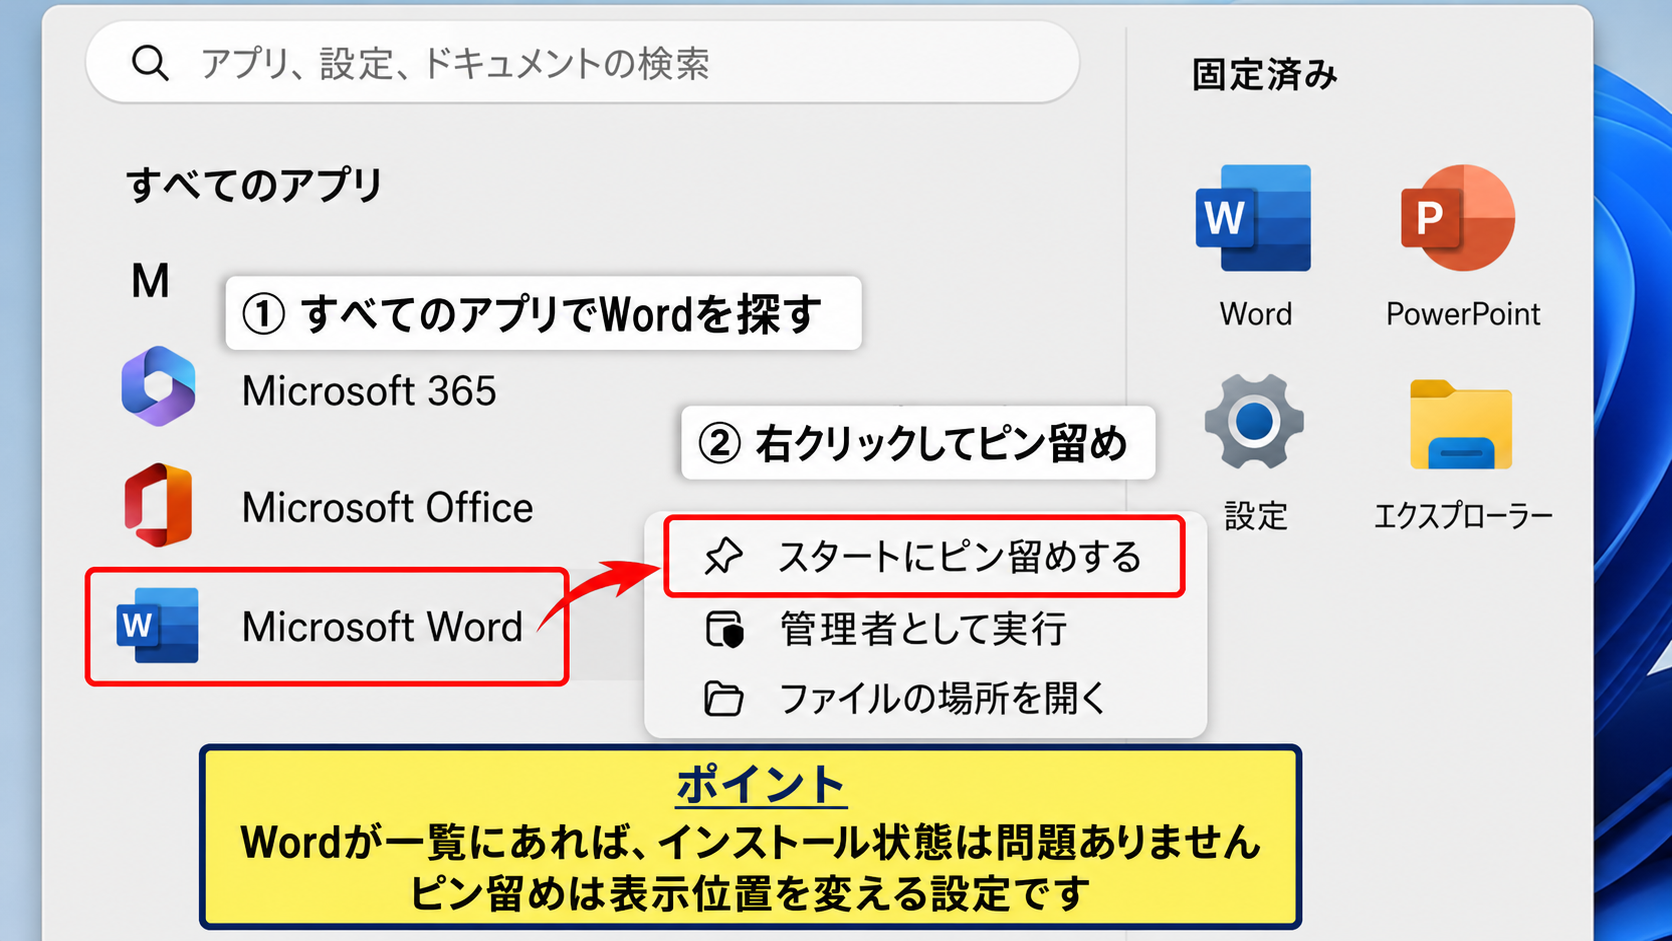1672x941 pixels.
Task: Click the admin shield icon in menu
Action: [724, 630]
